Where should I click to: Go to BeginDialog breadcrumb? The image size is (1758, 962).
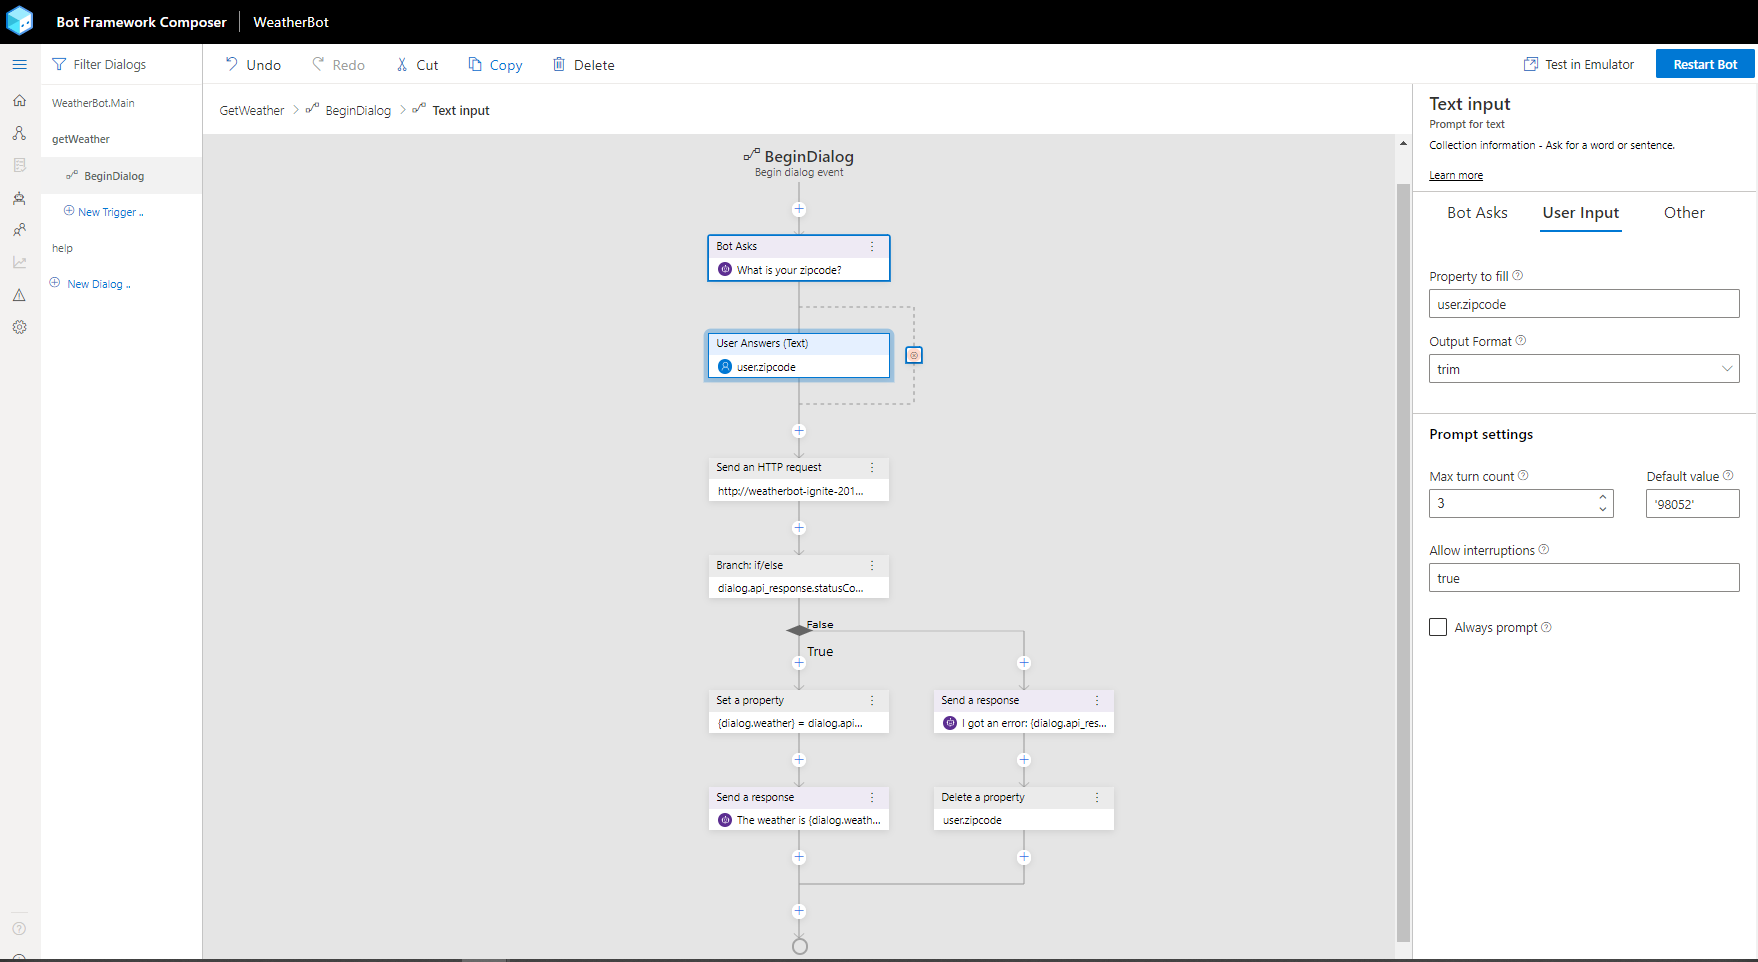pyautogui.click(x=358, y=110)
